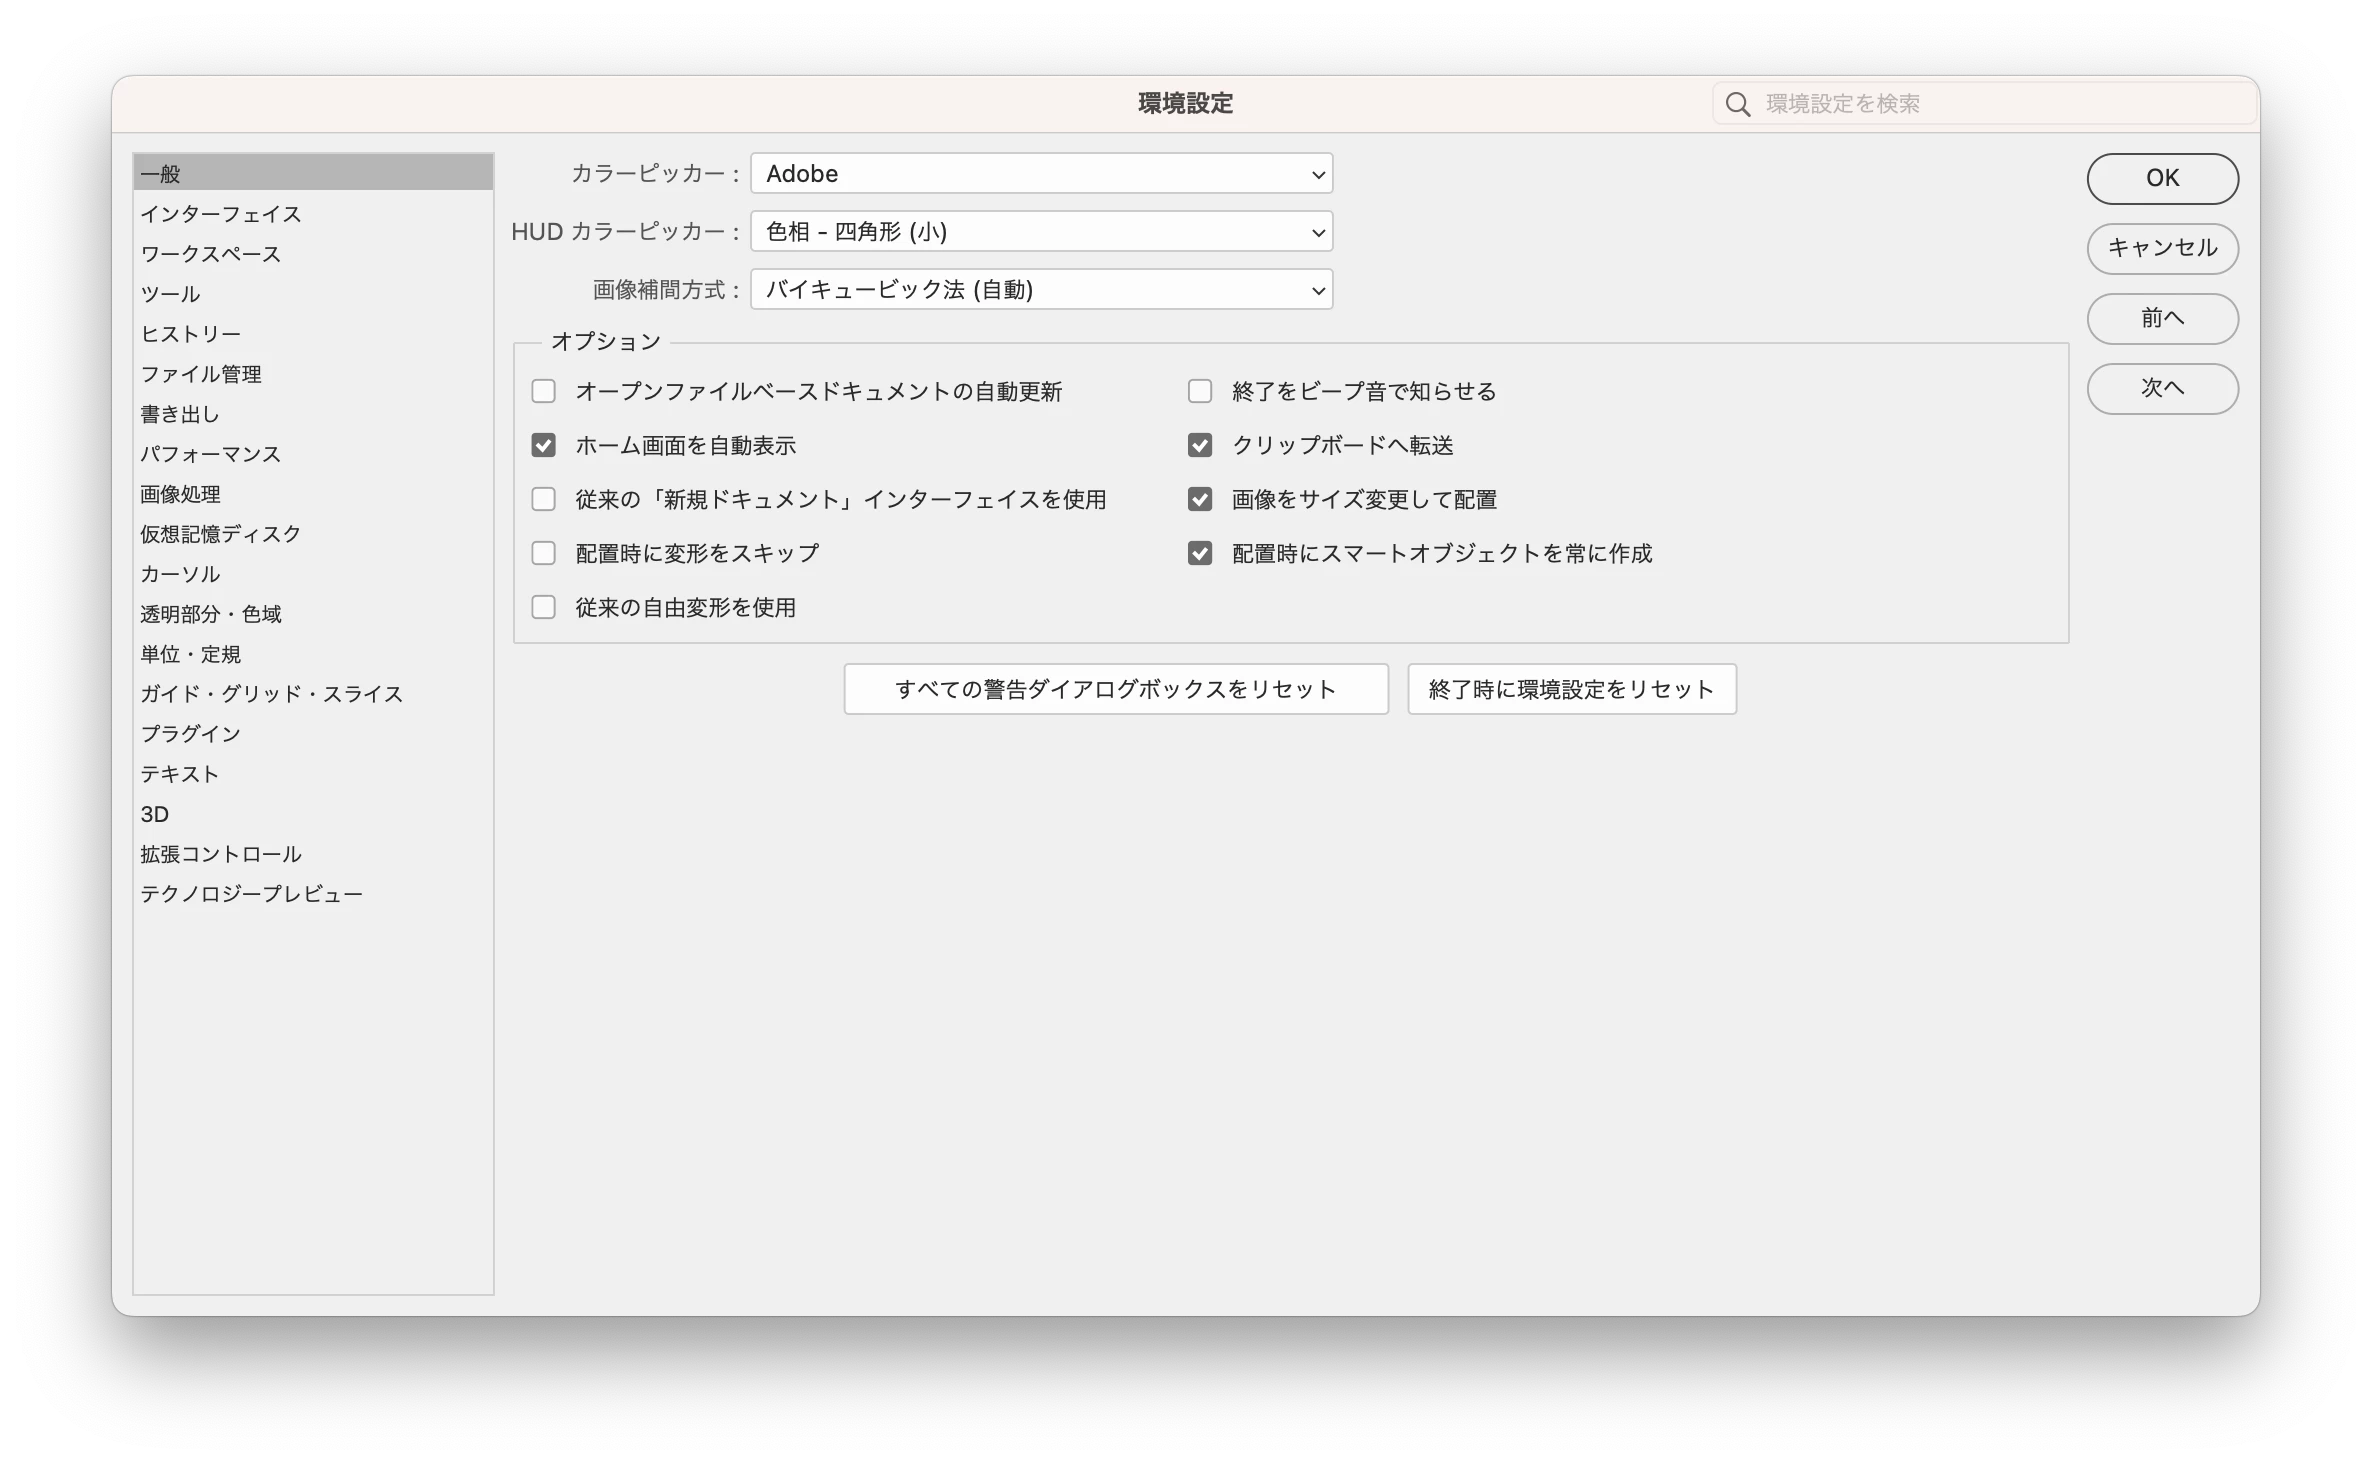Enable 従来の自由変形を使用 checkbox

coord(543,607)
